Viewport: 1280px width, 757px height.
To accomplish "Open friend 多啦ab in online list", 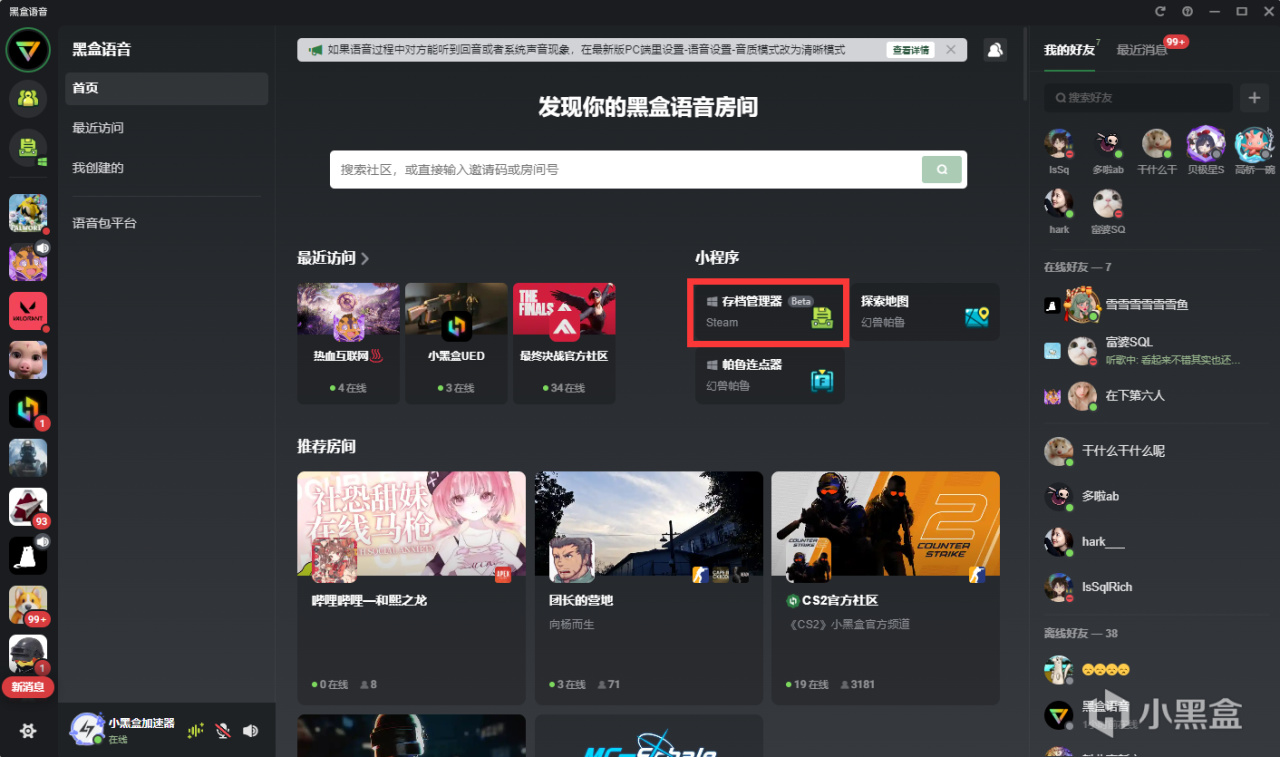I will coord(1155,496).
